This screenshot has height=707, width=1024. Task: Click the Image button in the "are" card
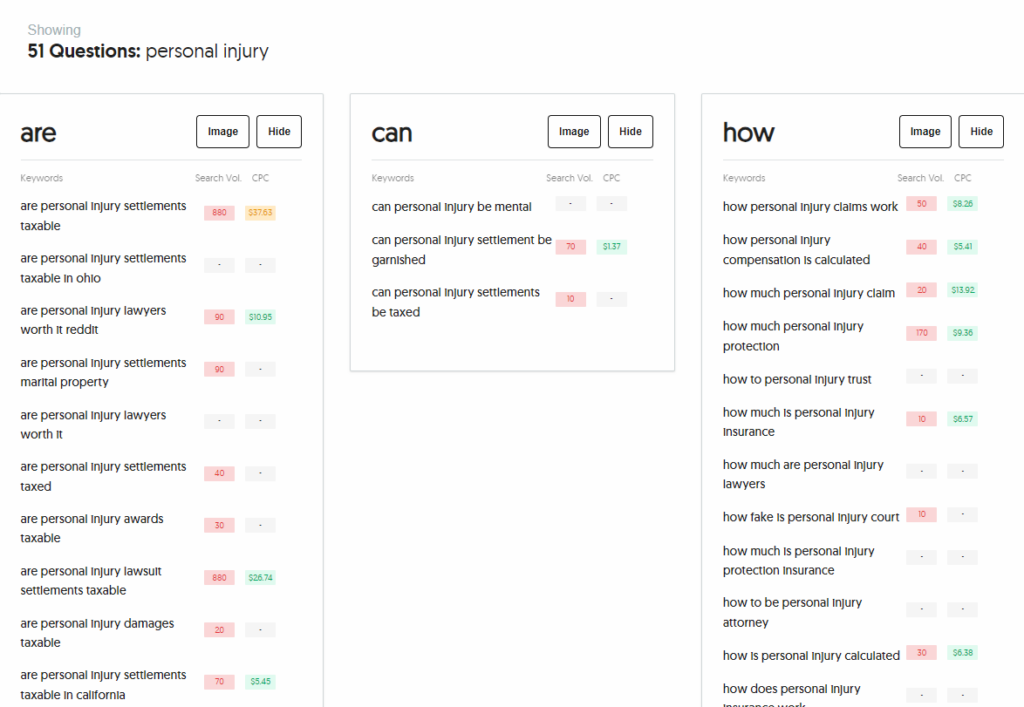(x=223, y=132)
